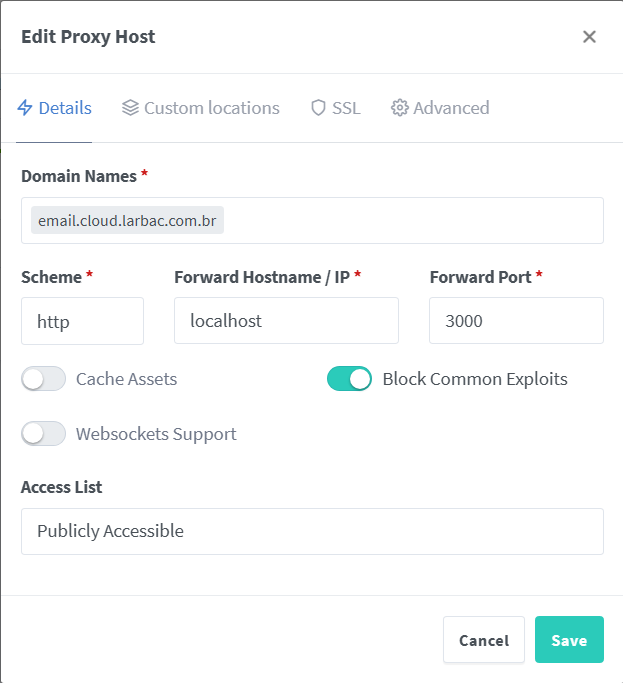Turn on Websockets Support switch

[43, 434]
